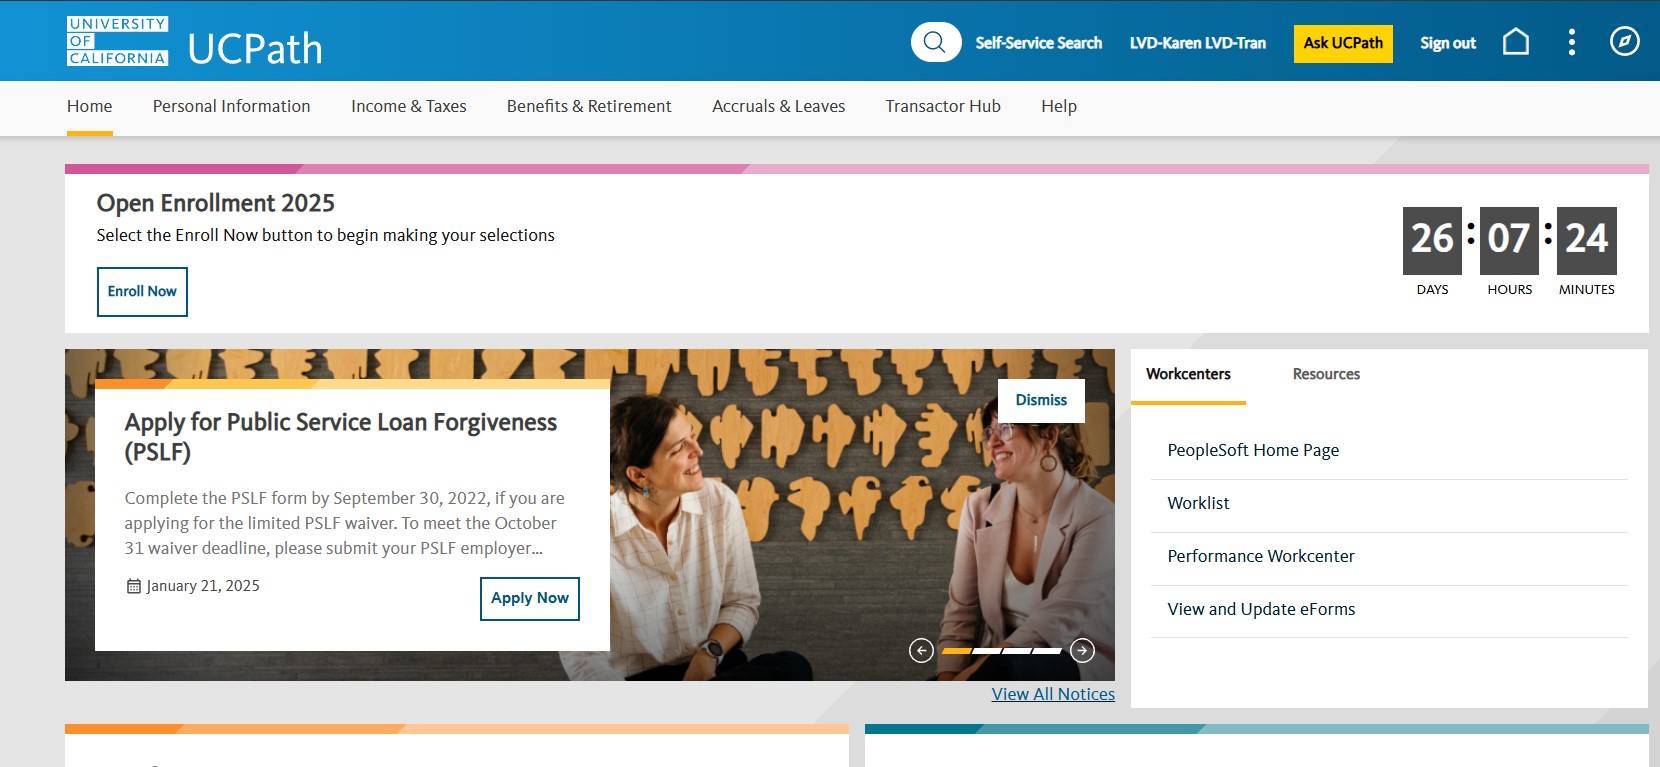This screenshot has height=767, width=1660.
Task: Click the Ask UCPath button
Action: point(1343,43)
